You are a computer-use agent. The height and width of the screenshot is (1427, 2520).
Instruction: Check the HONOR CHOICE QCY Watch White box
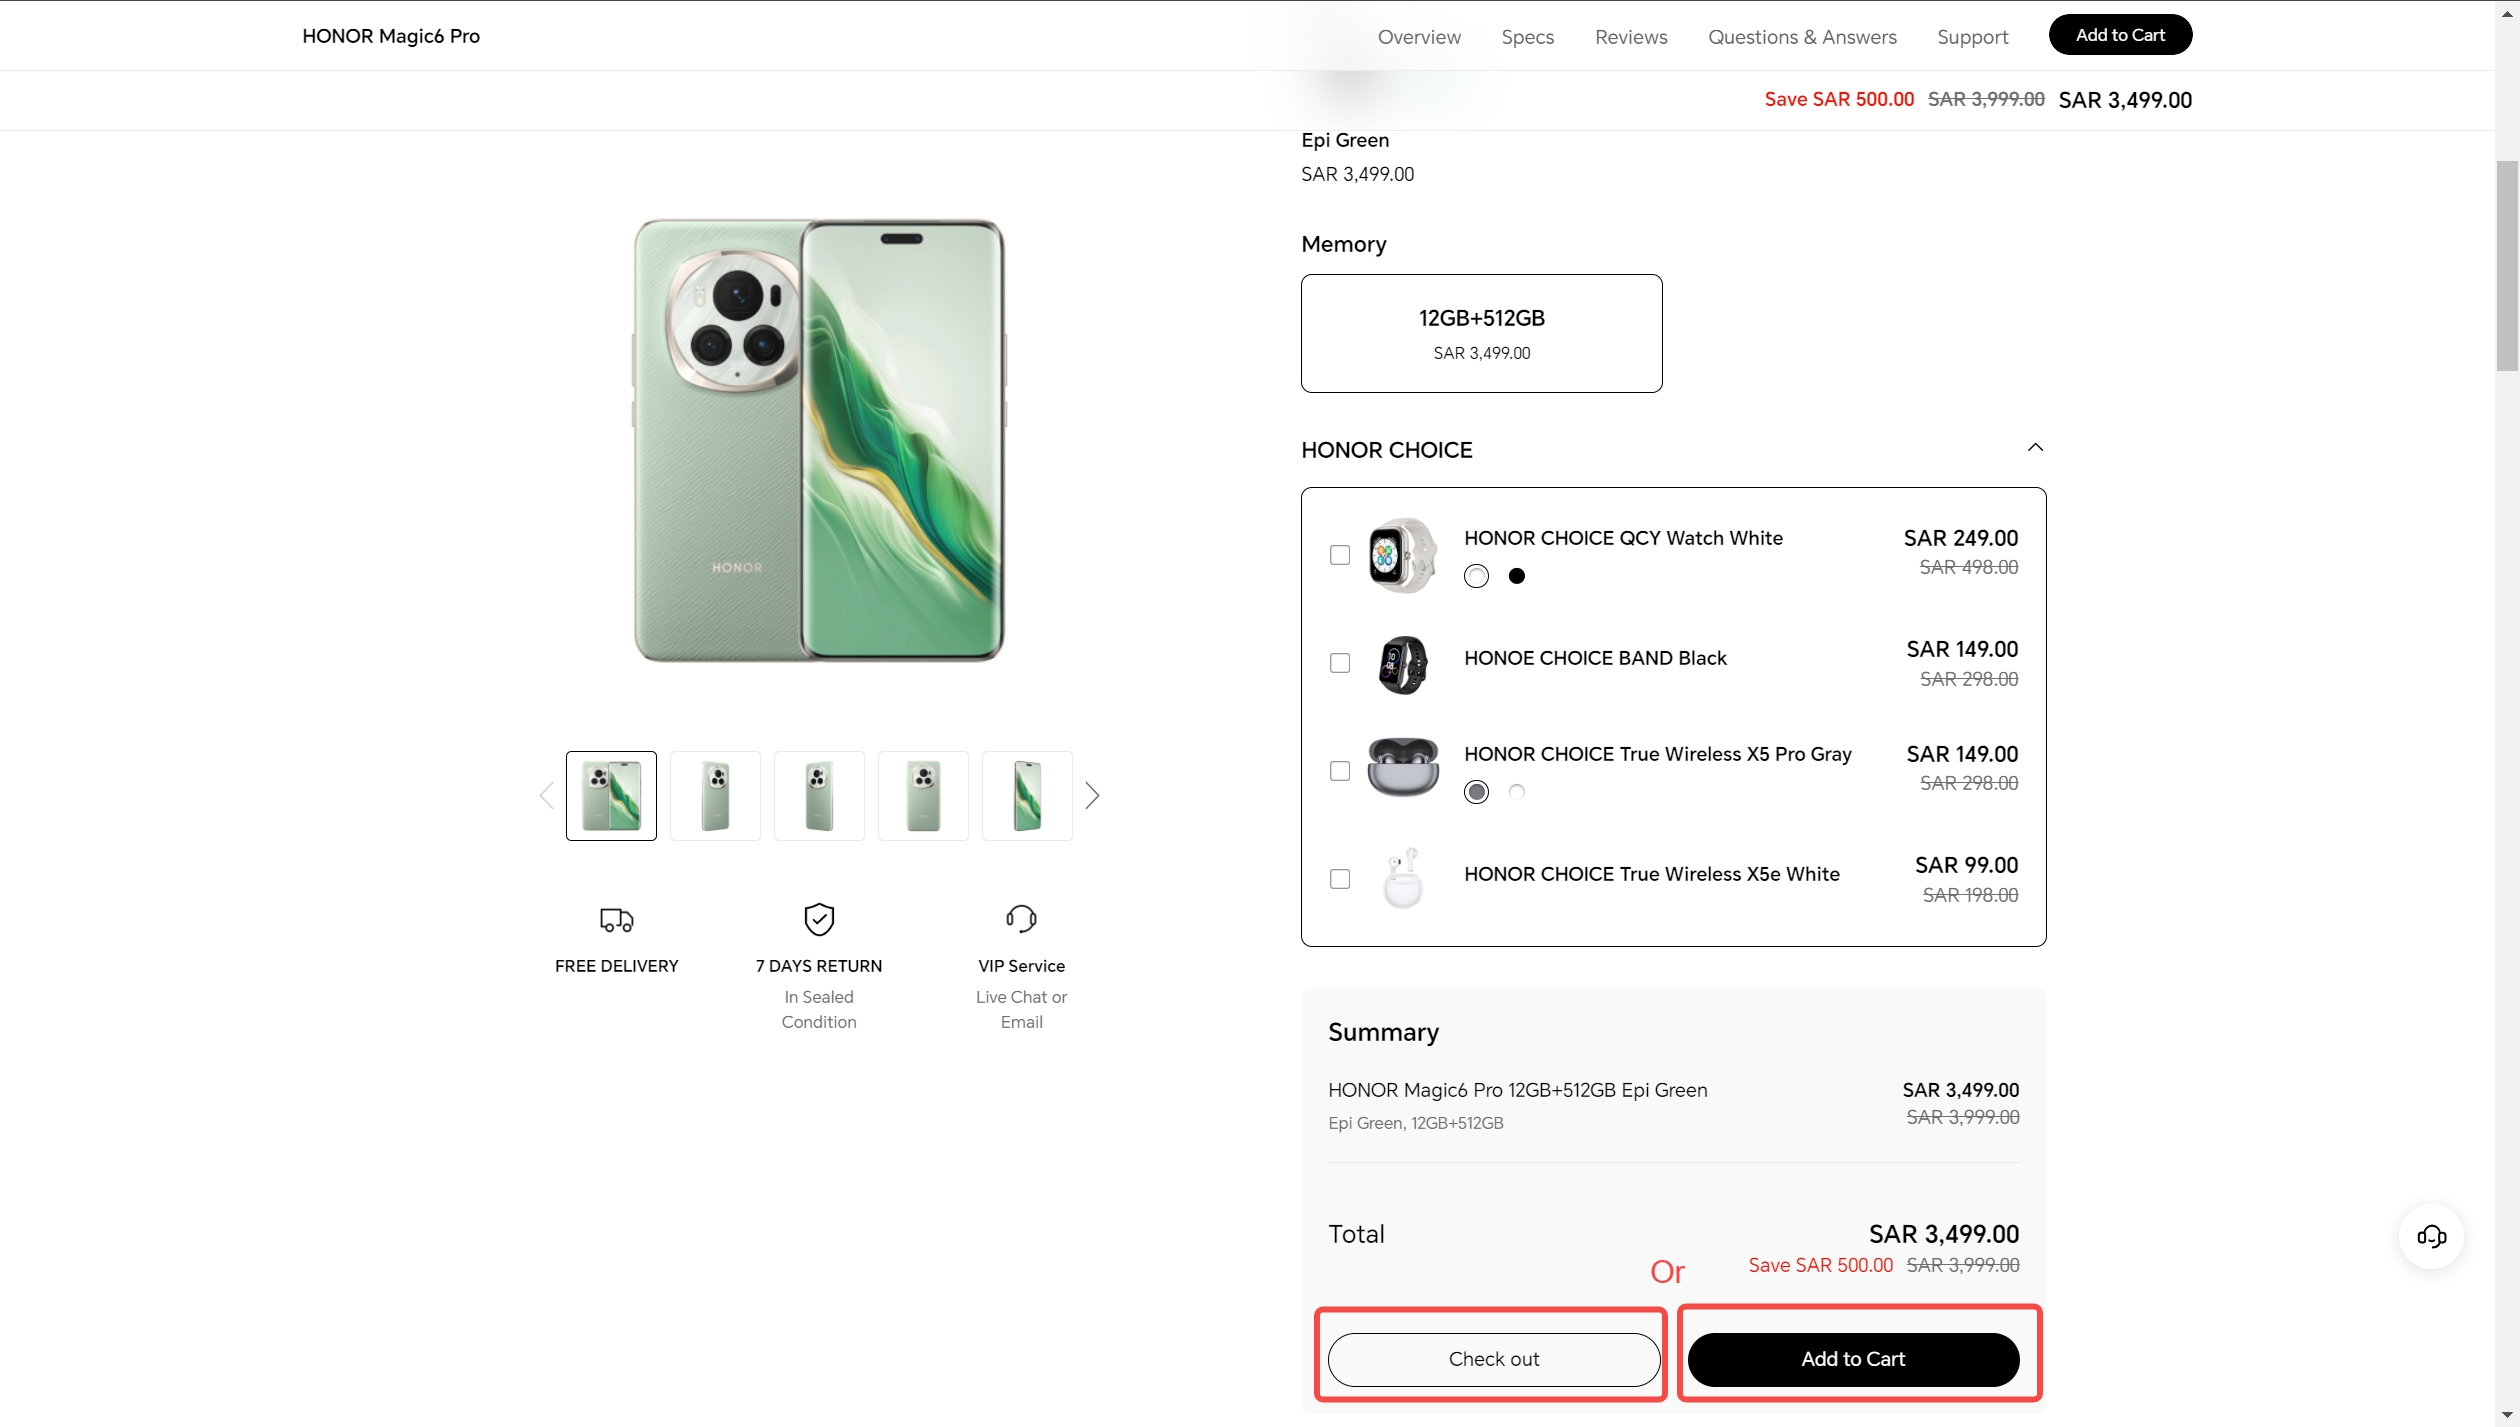pyautogui.click(x=1340, y=555)
